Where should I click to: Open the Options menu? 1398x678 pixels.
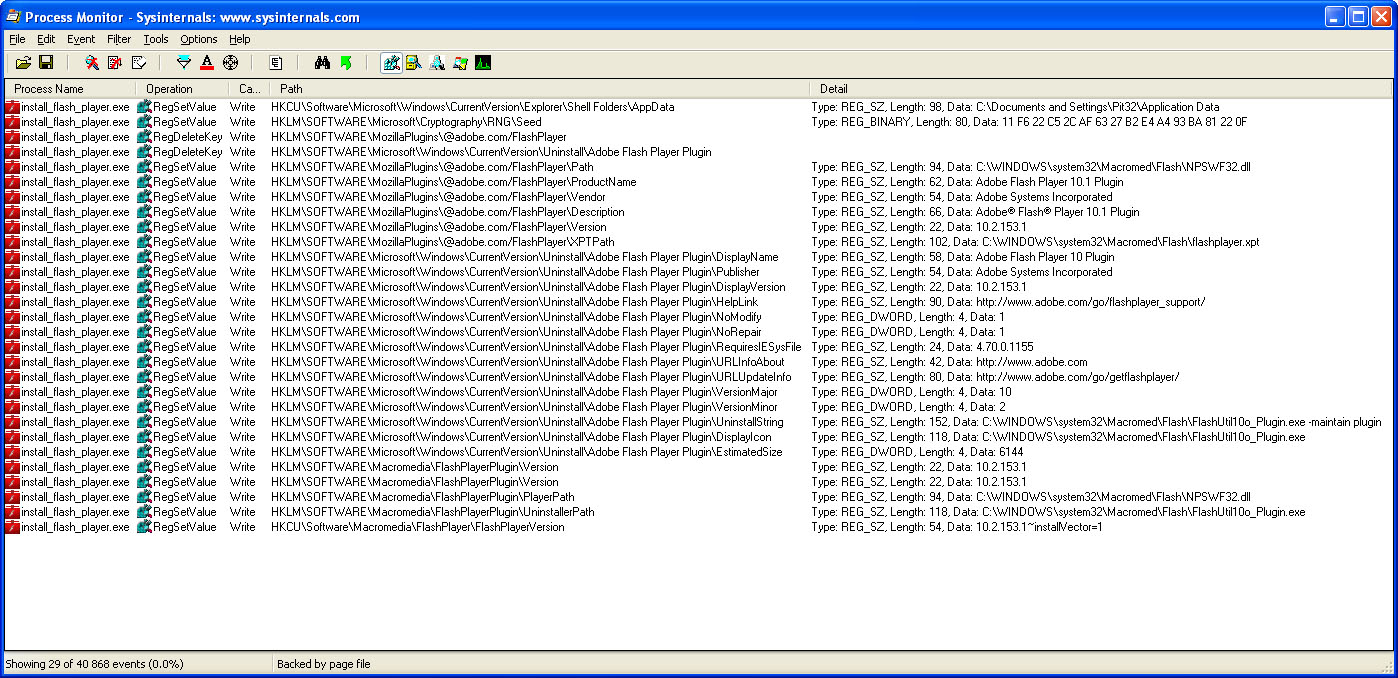(x=198, y=39)
